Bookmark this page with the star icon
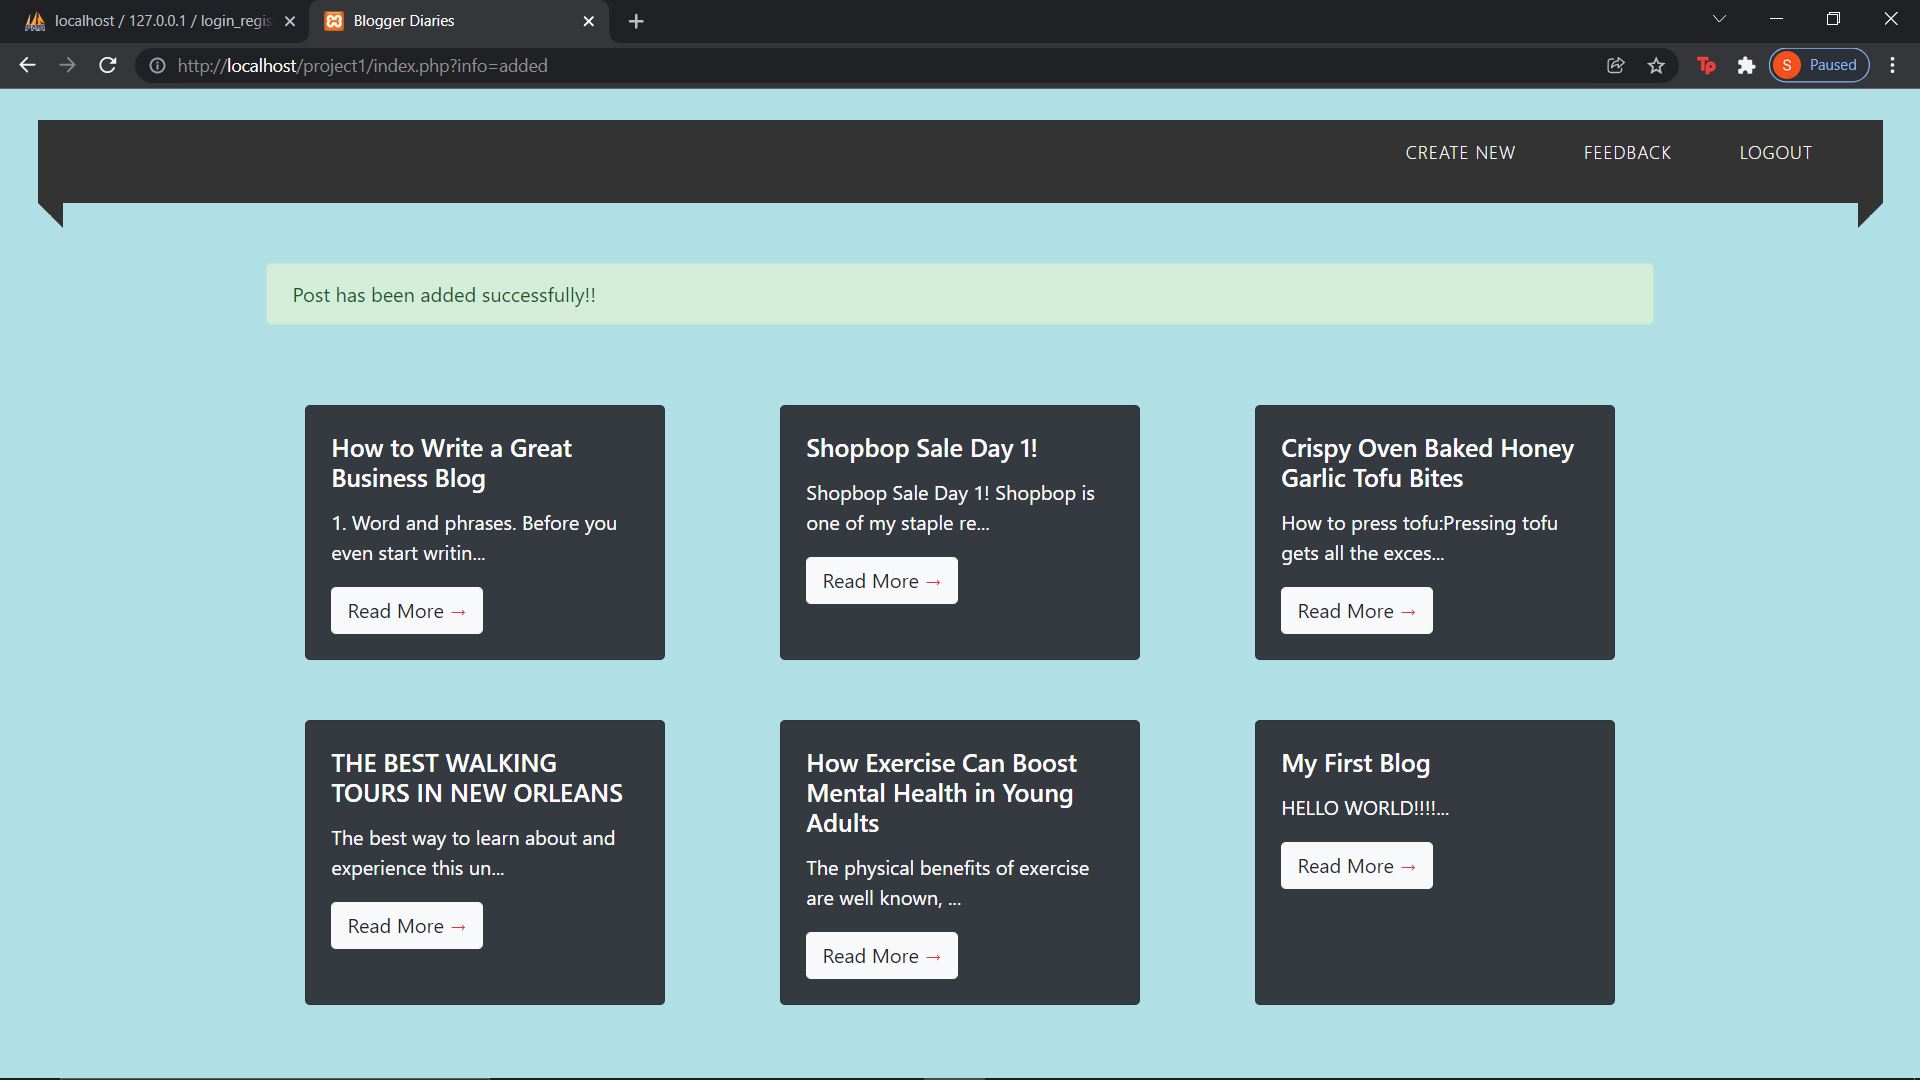This screenshot has width=1920, height=1080. 1656,65
